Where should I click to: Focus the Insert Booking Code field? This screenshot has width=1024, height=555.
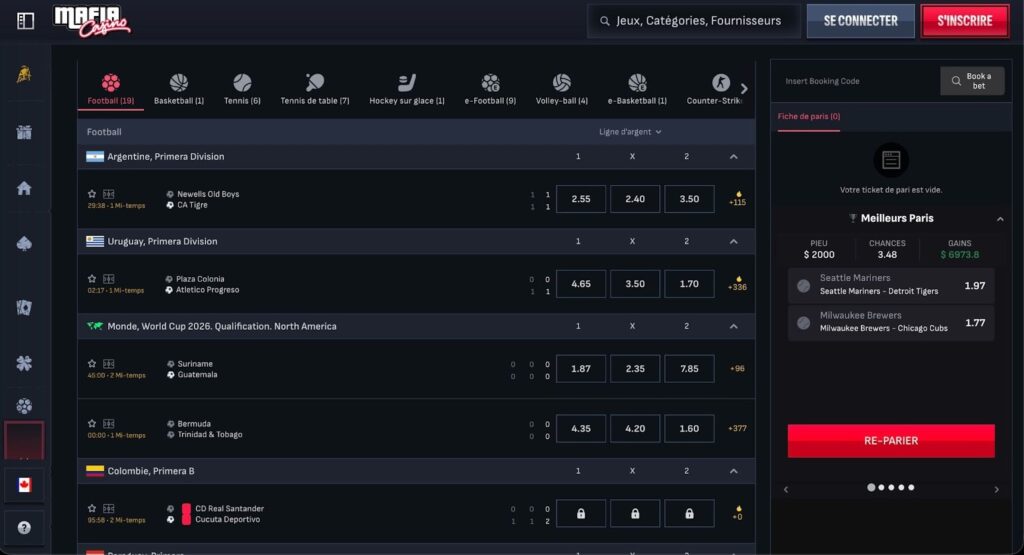coord(856,81)
